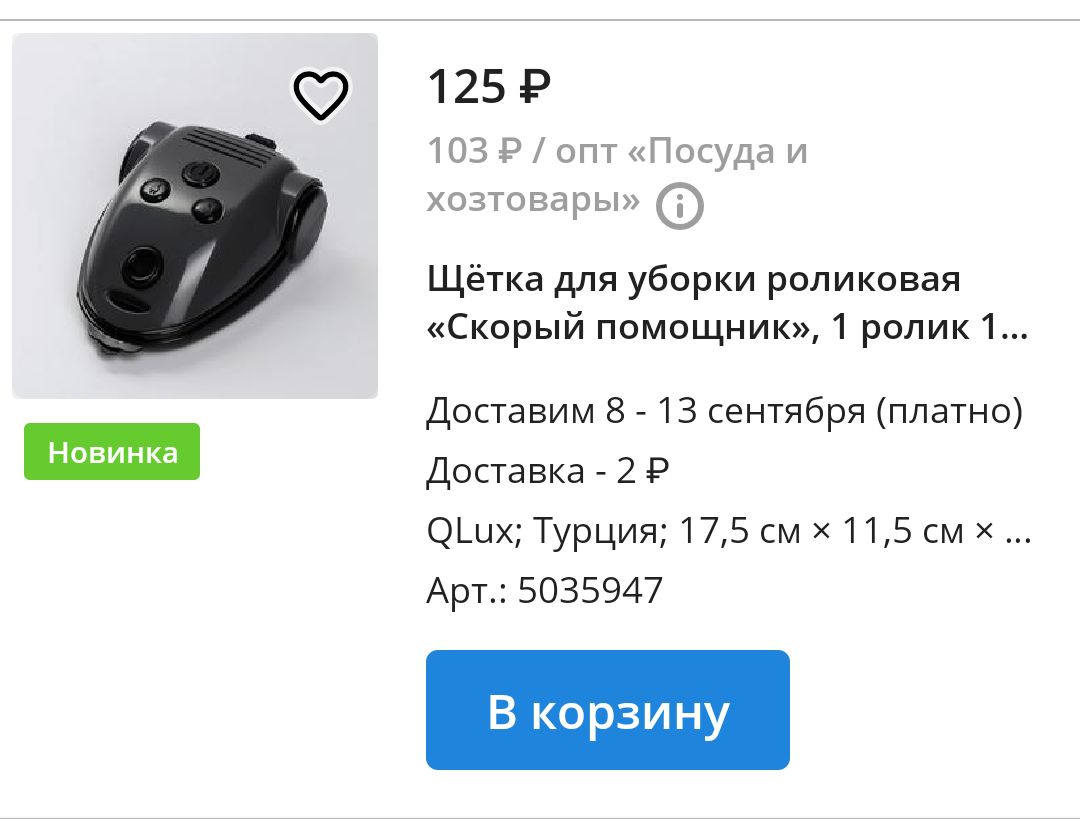Click the «(платно)» paid delivery note

point(950,412)
